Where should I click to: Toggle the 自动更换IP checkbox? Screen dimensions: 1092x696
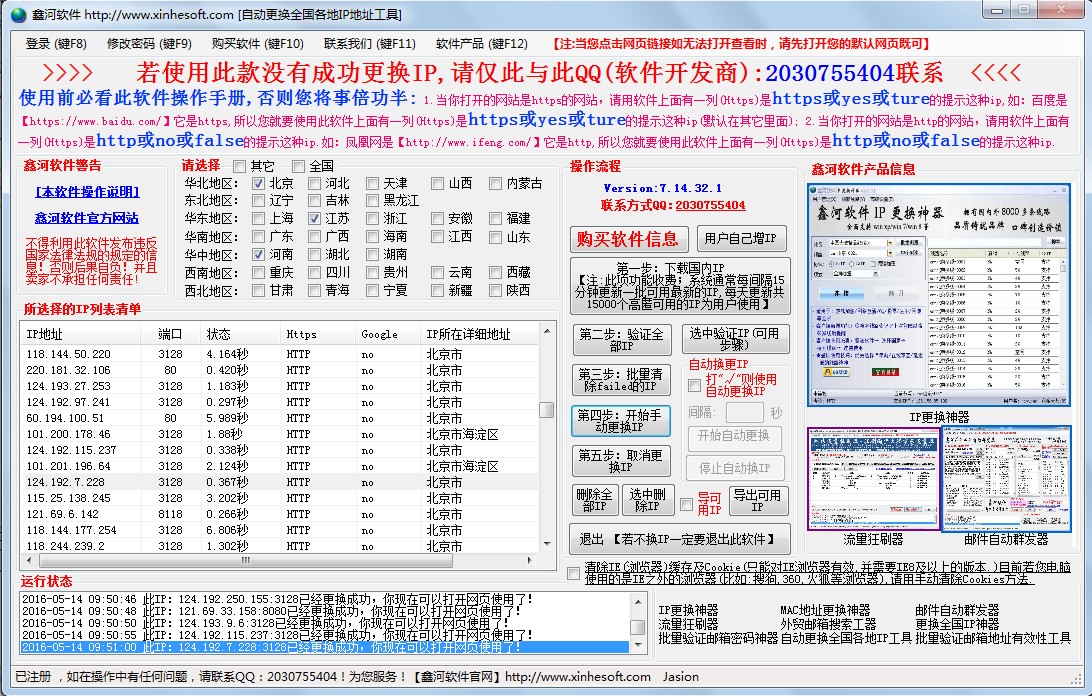pos(694,385)
